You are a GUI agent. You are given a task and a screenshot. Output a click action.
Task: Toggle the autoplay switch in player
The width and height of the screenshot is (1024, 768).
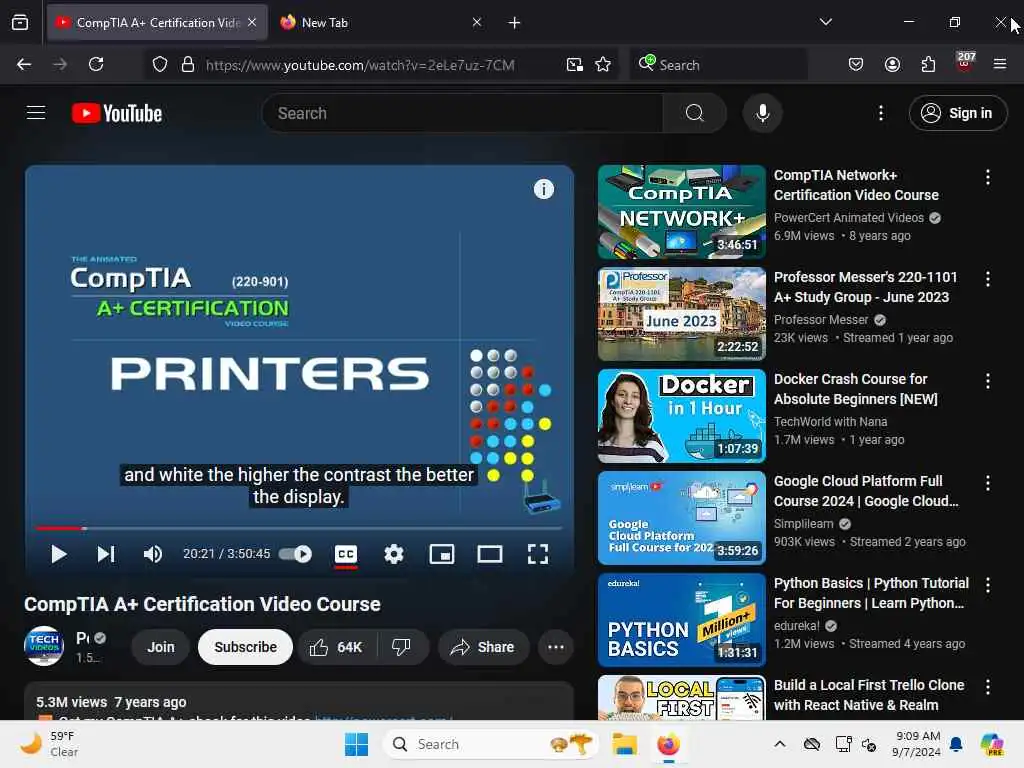click(x=295, y=554)
